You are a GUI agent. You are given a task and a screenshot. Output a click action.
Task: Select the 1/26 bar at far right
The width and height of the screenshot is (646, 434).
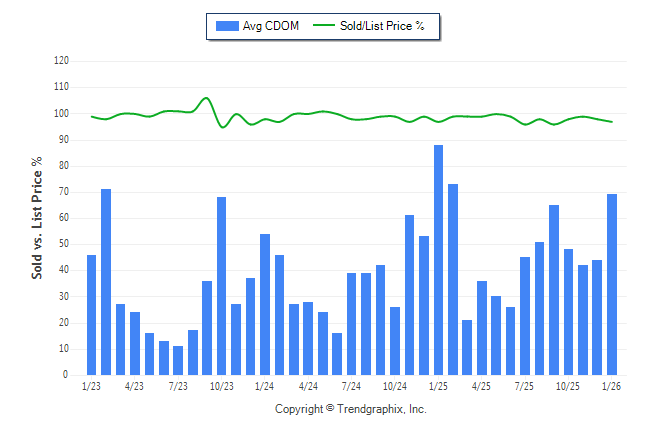coord(612,285)
